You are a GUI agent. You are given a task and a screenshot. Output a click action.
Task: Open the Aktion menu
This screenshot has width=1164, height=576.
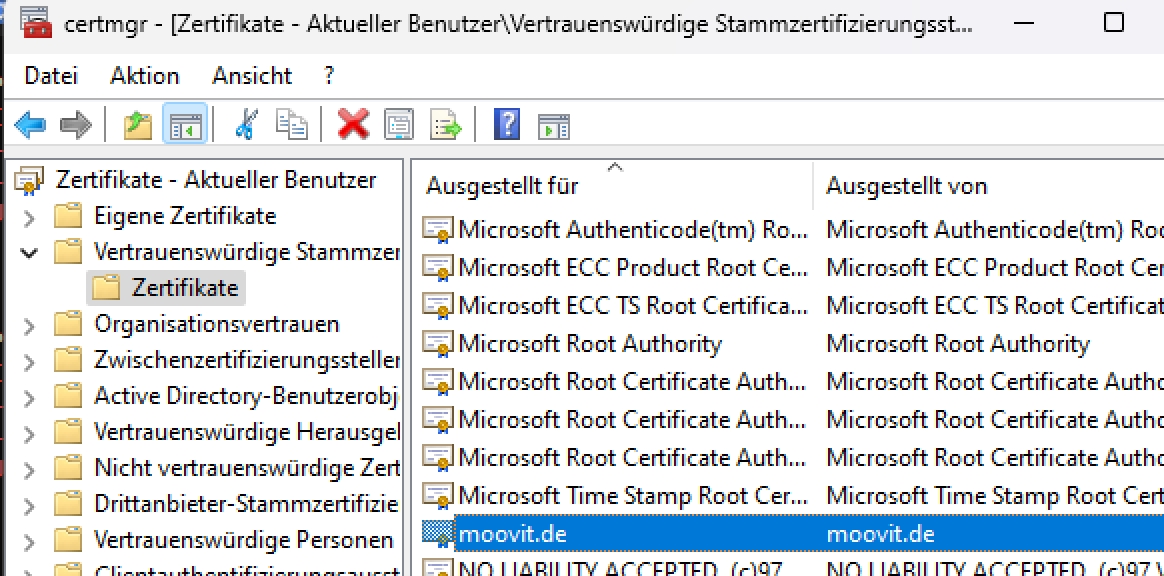[x=145, y=76]
